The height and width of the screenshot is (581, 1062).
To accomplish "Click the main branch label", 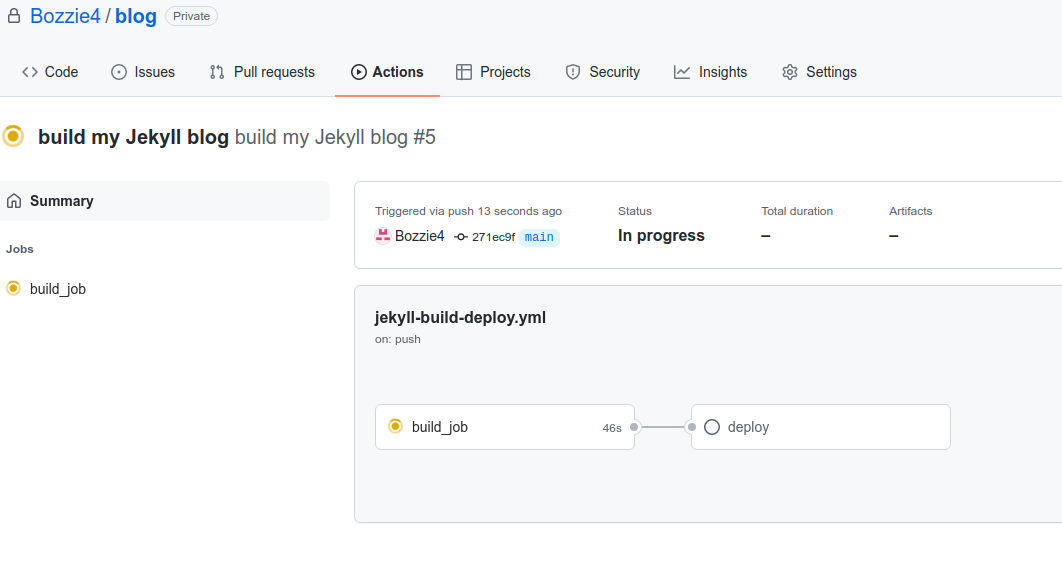I will click(539, 237).
